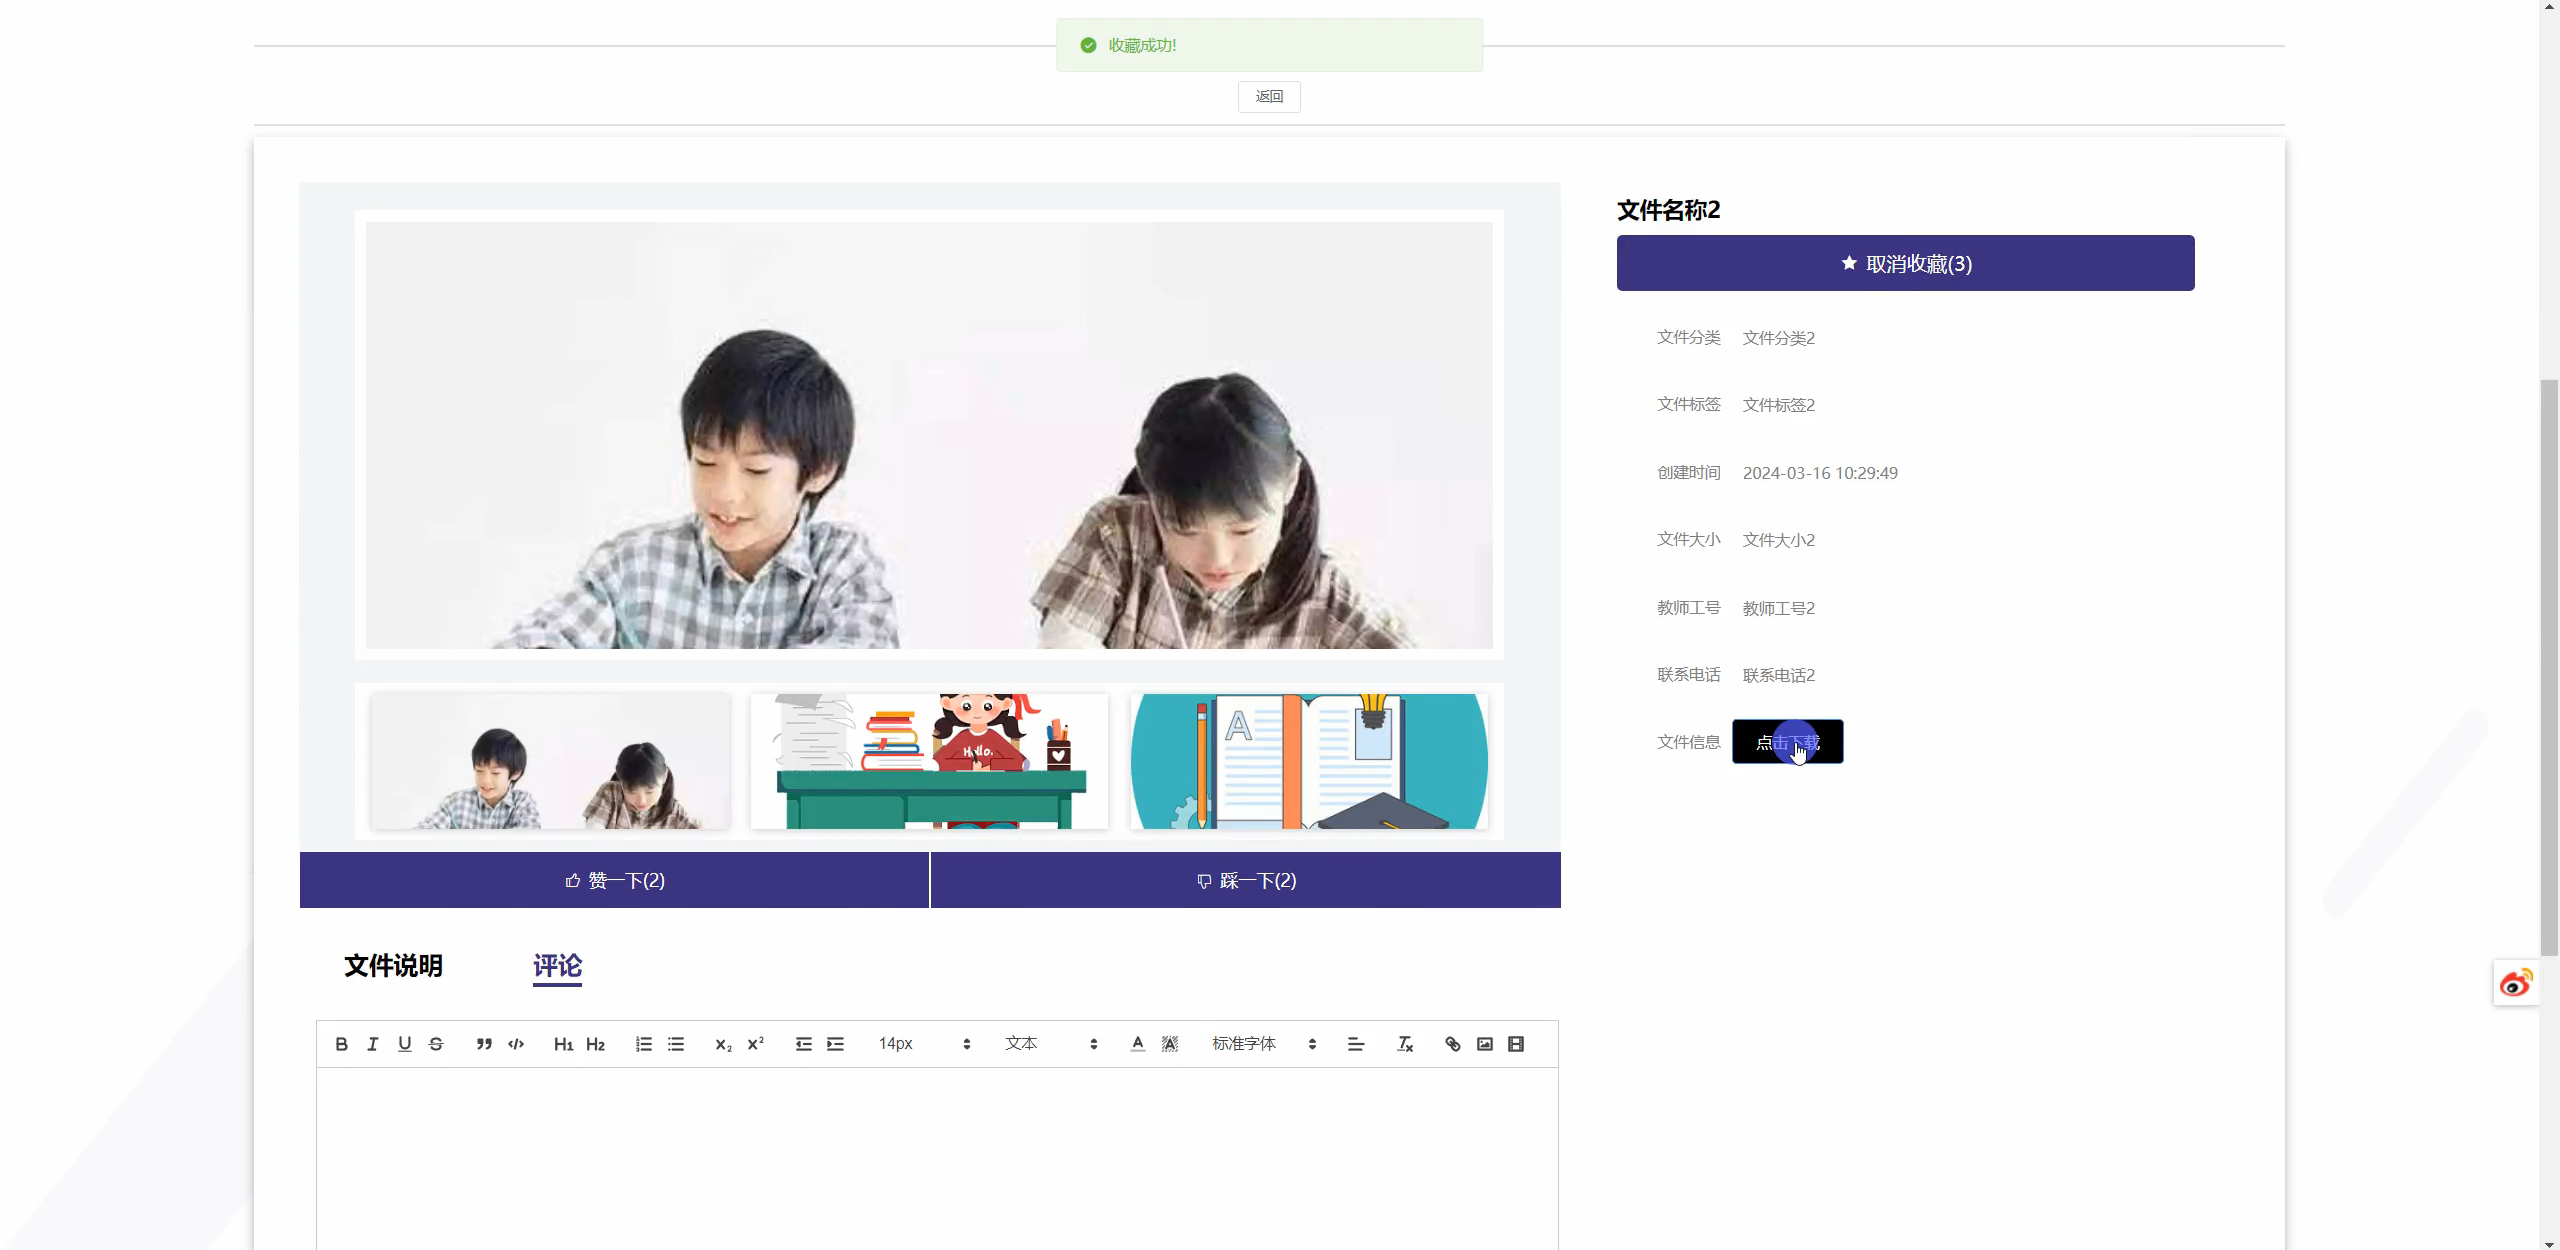The height and width of the screenshot is (1250, 2560).
Task: Apply superscript formatting
Action: [756, 1044]
